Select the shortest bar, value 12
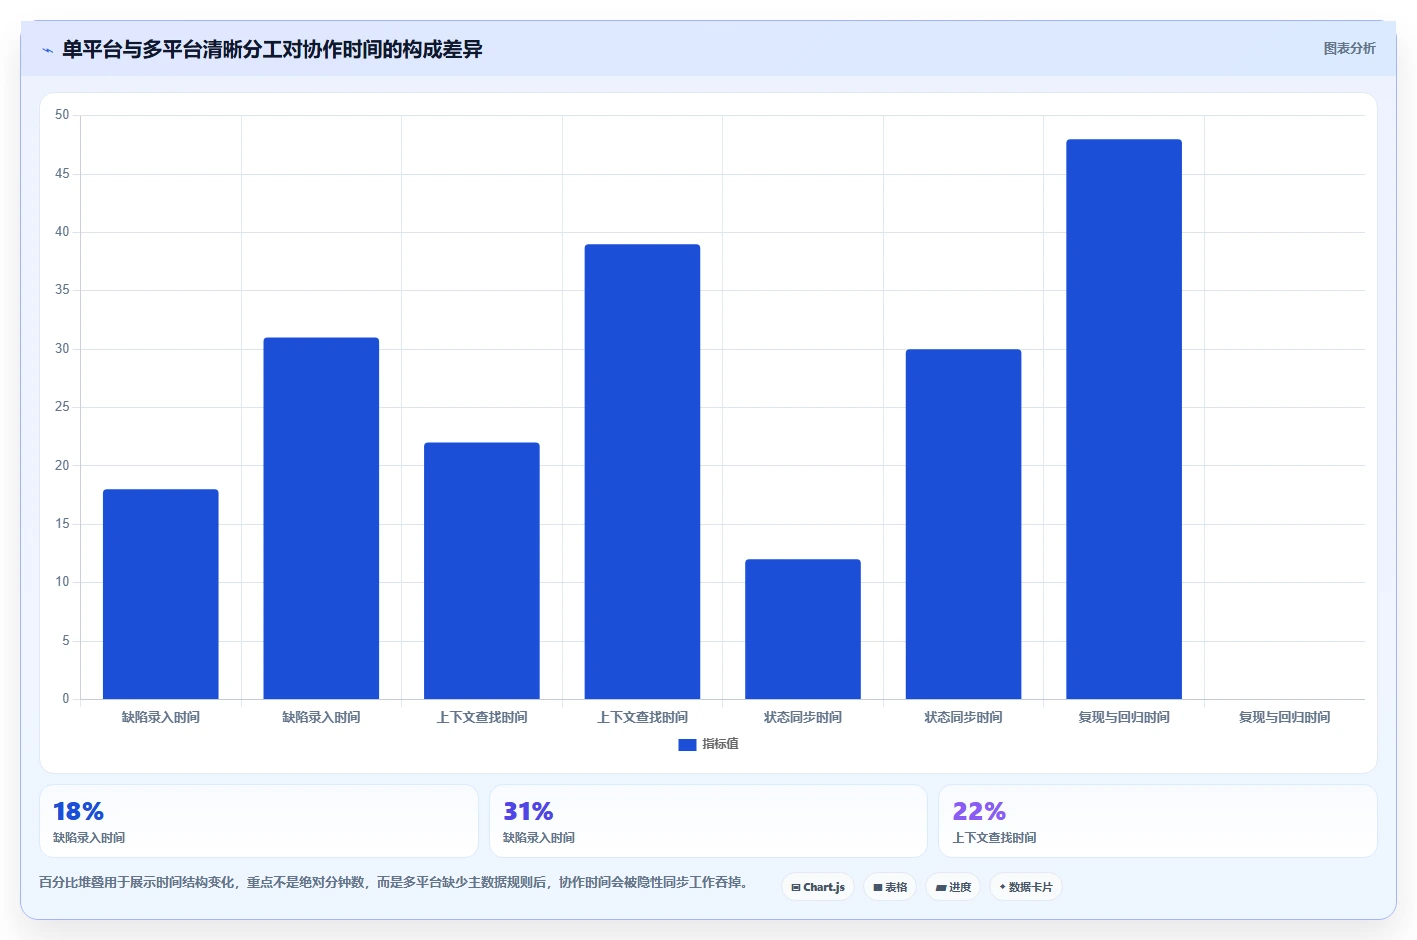1417x940 pixels. (803, 629)
